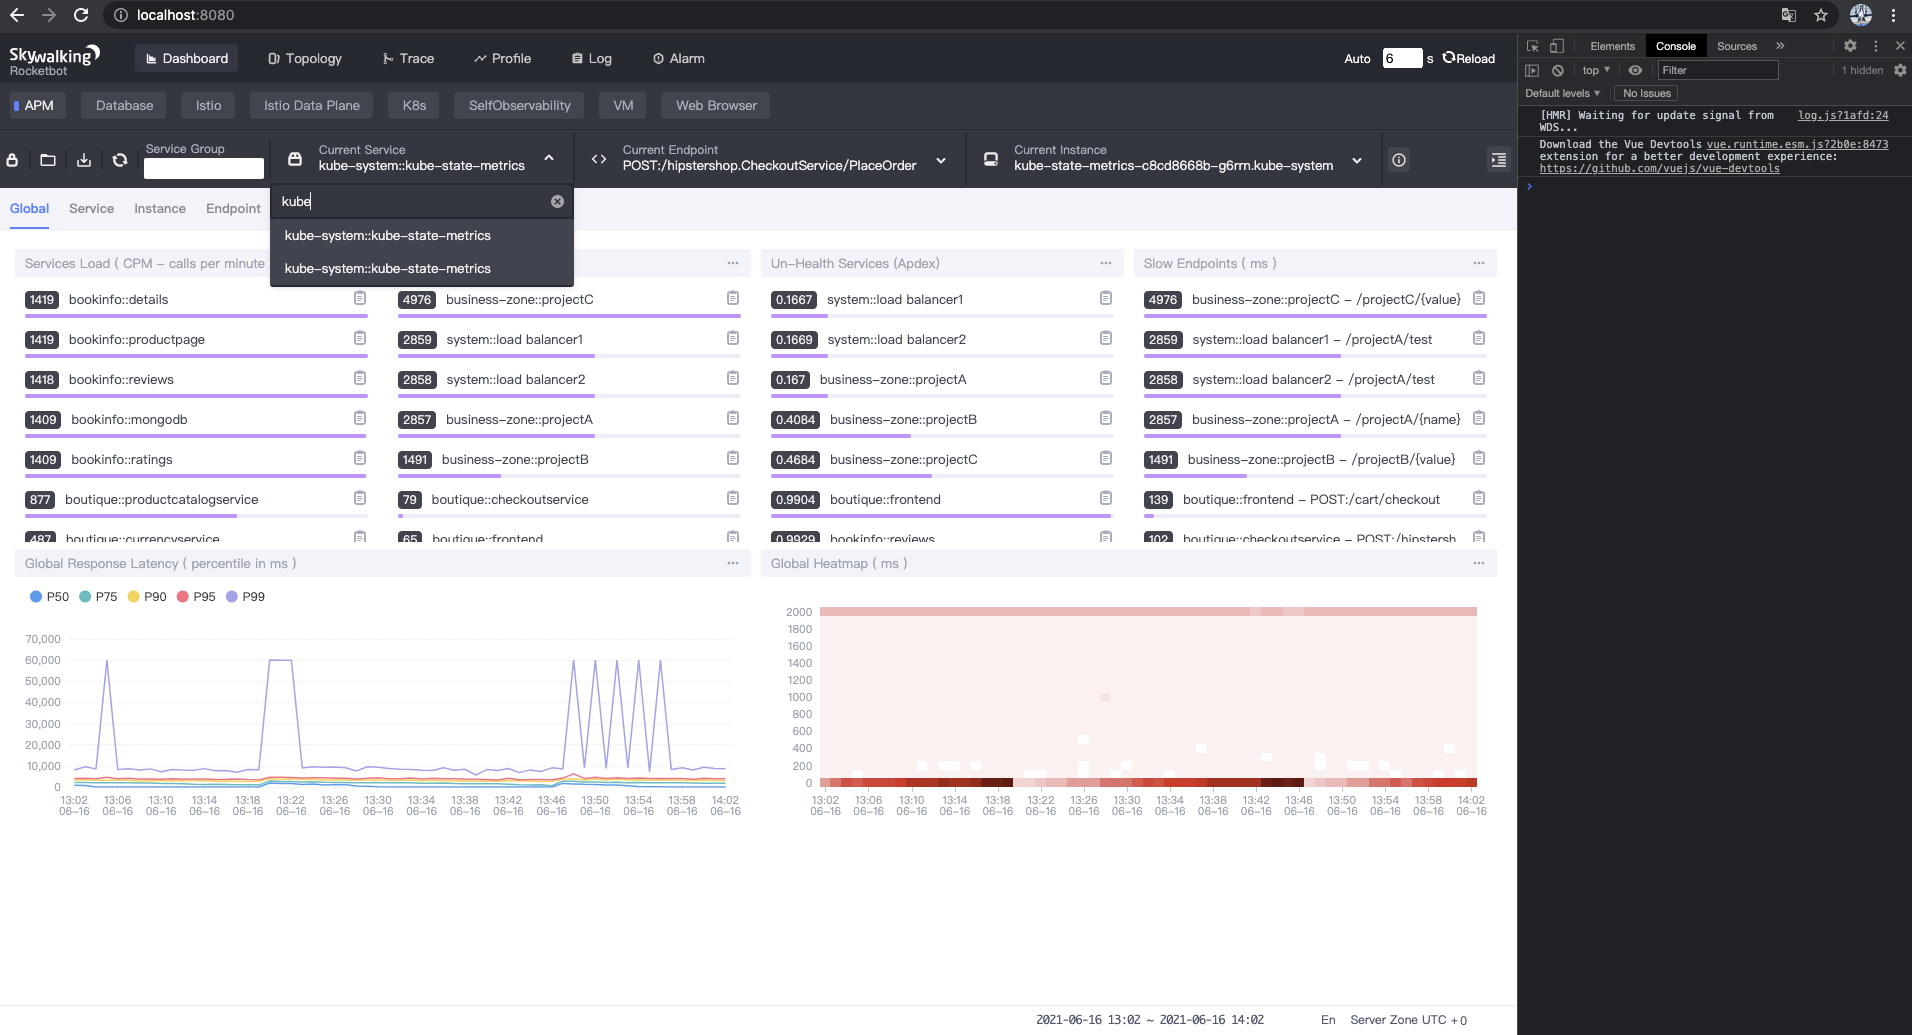Viewport: 1912px width, 1035px height.
Task: Click the Service Group input field
Action: (204, 169)
